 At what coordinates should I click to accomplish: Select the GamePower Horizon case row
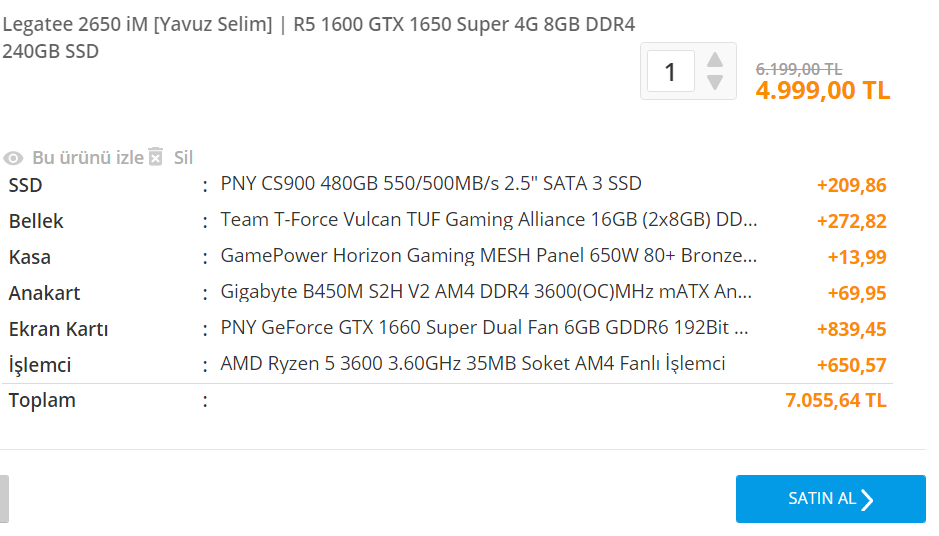click(x=488, y=256)
